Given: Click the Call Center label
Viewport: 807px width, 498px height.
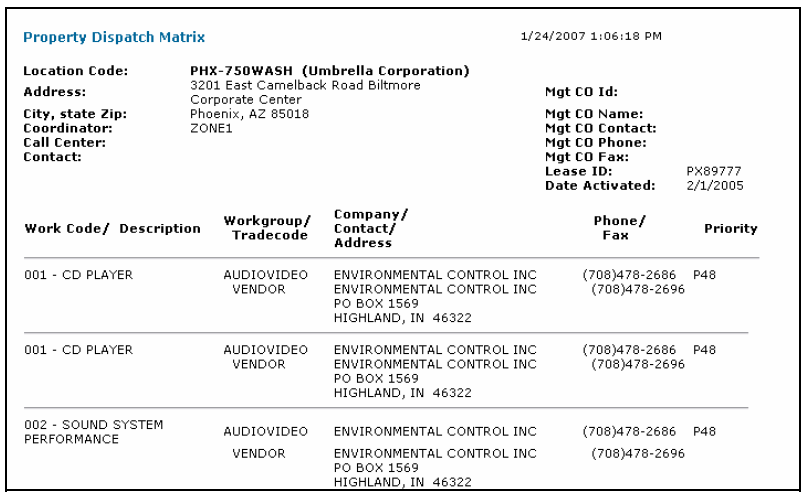Looking at the screenshot, I should click(x=64, y=142).
